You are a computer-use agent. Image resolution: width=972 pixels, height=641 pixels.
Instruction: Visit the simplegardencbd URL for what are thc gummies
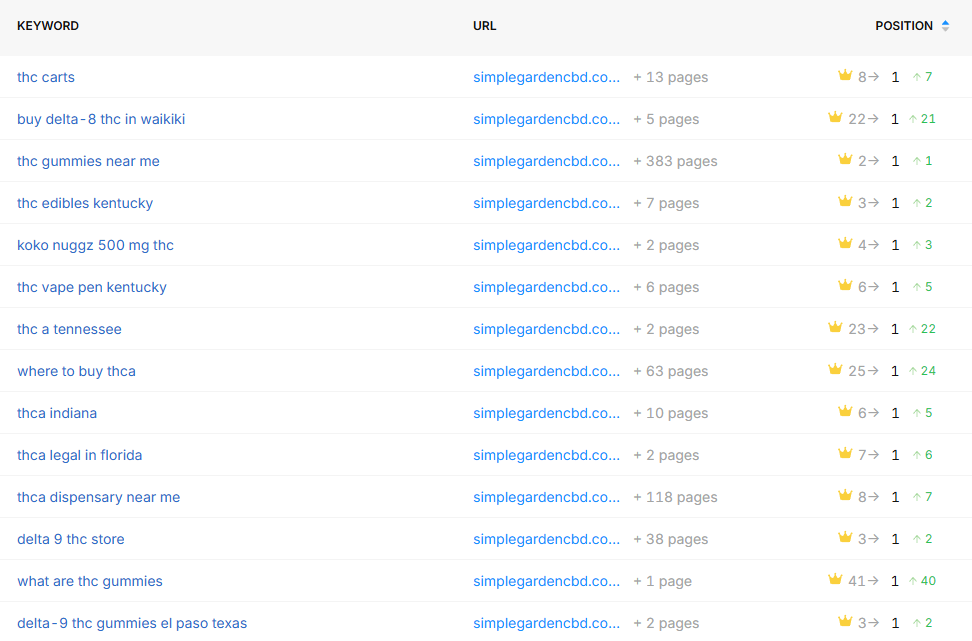point(546,581)
